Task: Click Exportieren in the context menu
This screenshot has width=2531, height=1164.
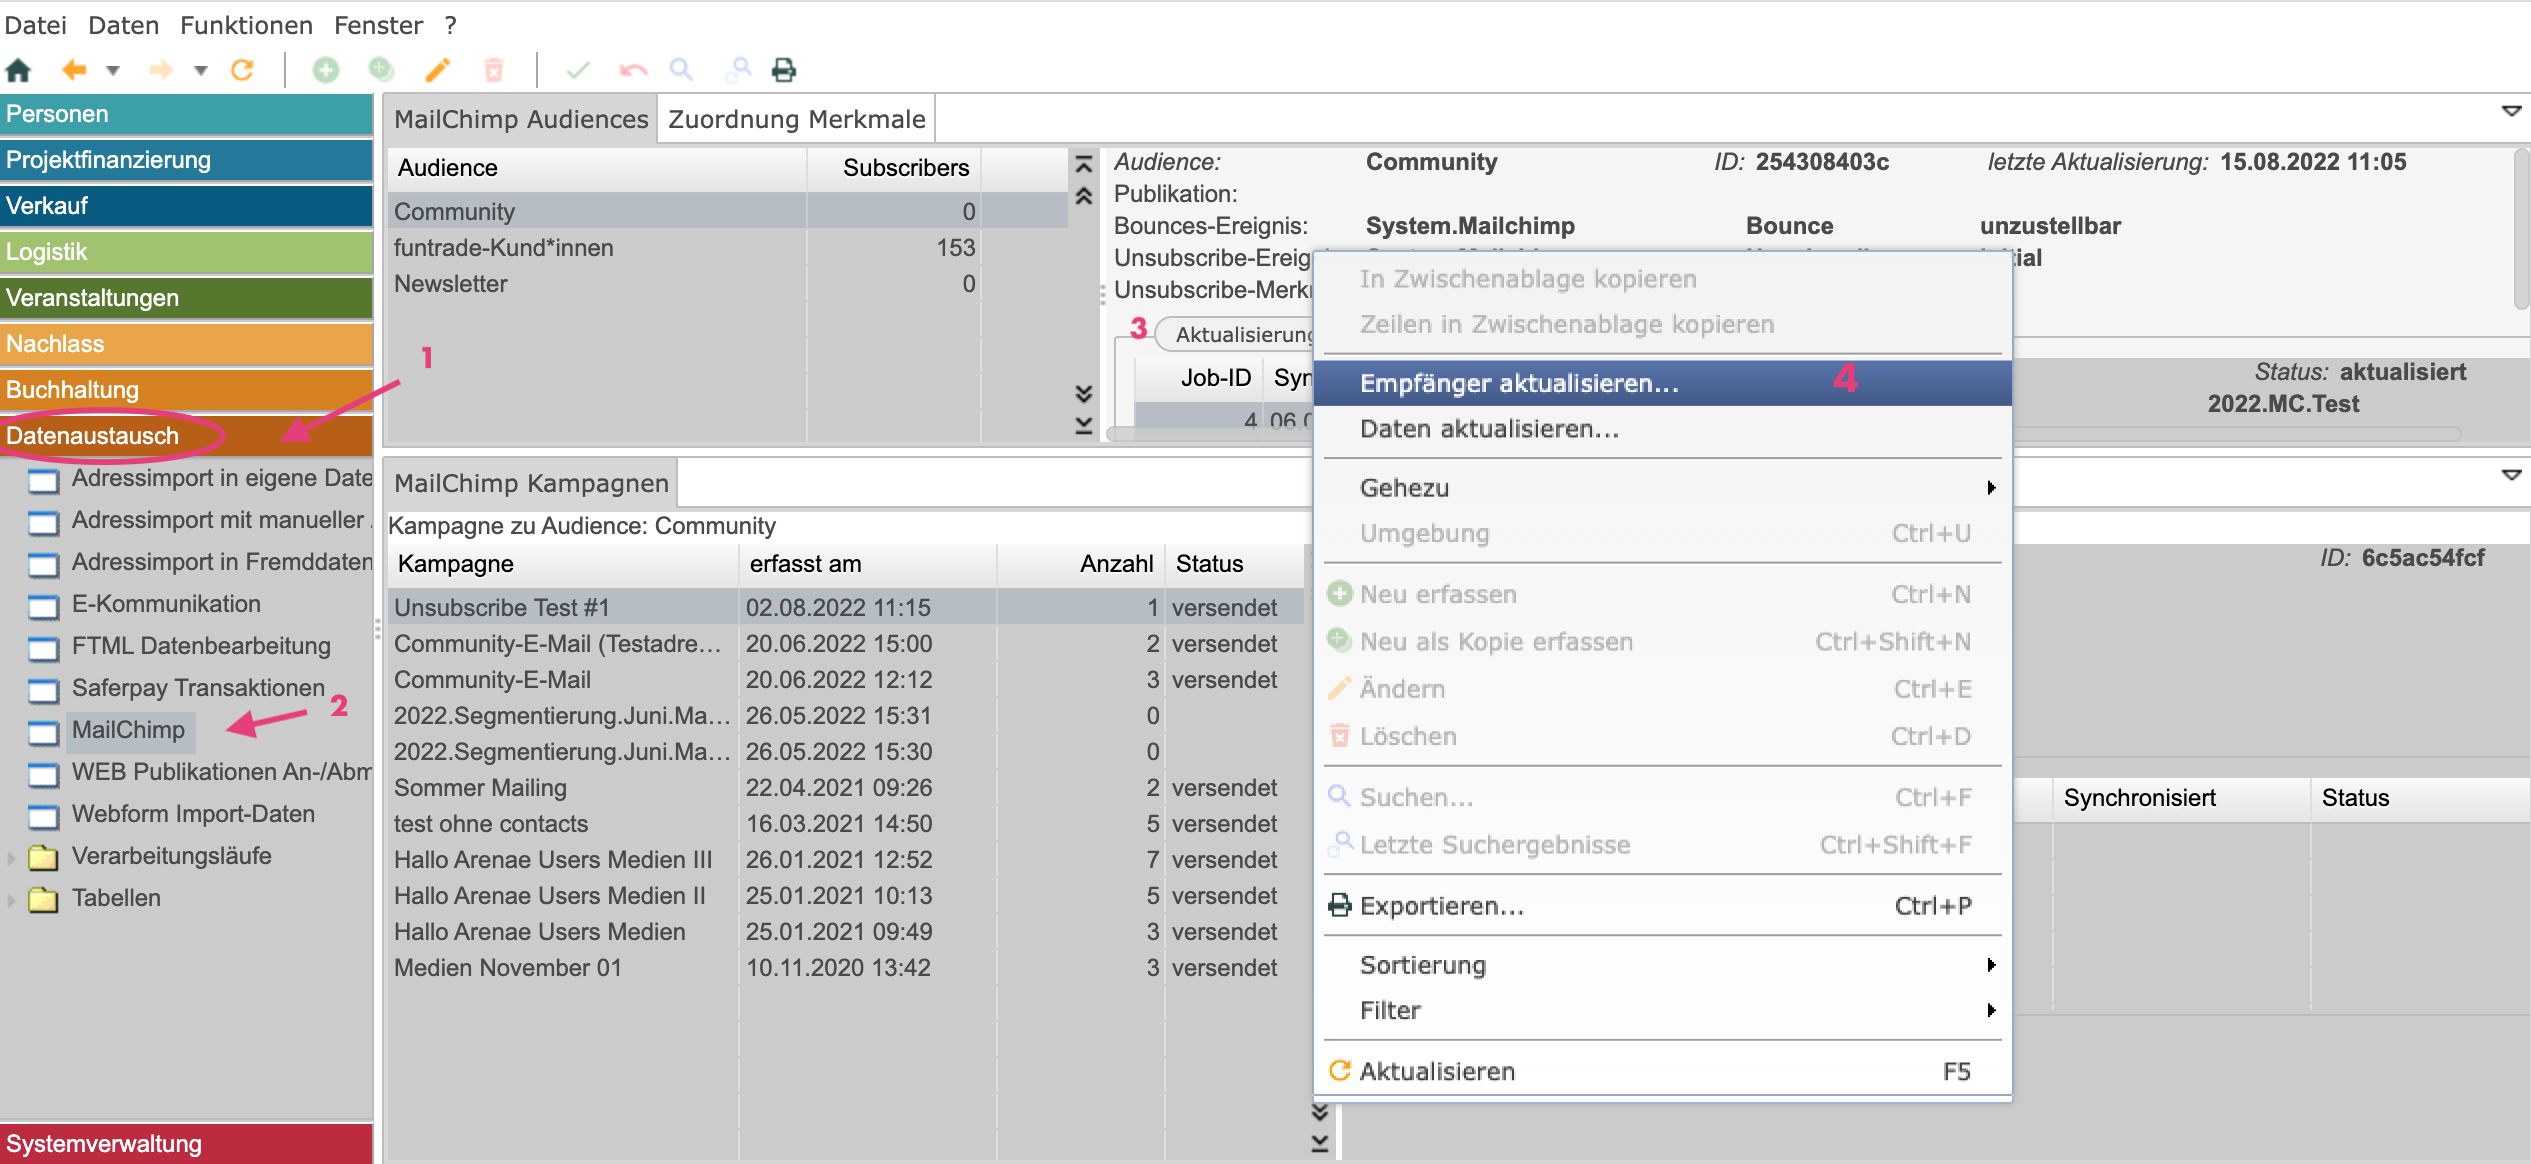Action: [x=1441, y=906]
